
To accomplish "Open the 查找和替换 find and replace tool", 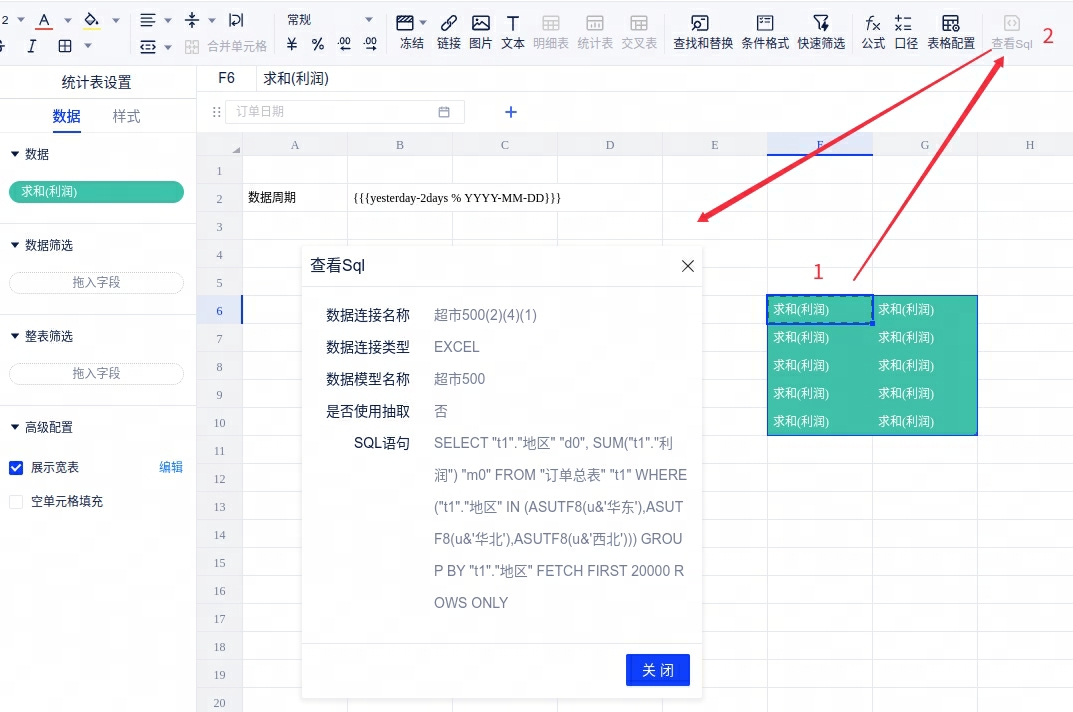I will click(x=702, y=31).
